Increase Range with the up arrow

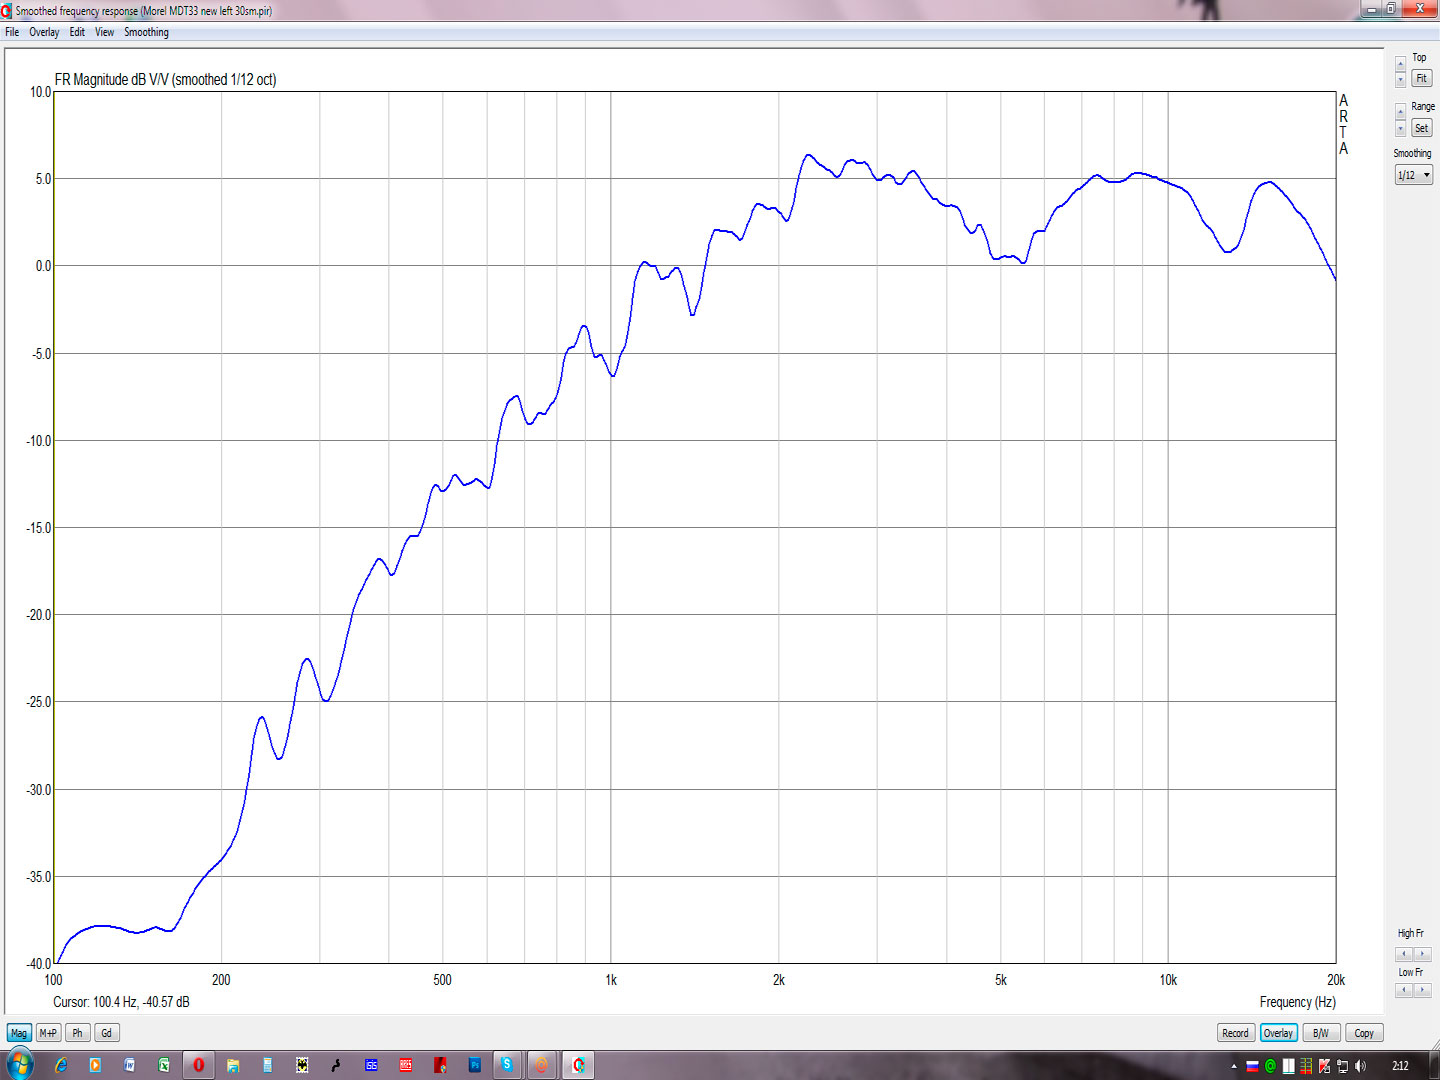pos(1400,113)
